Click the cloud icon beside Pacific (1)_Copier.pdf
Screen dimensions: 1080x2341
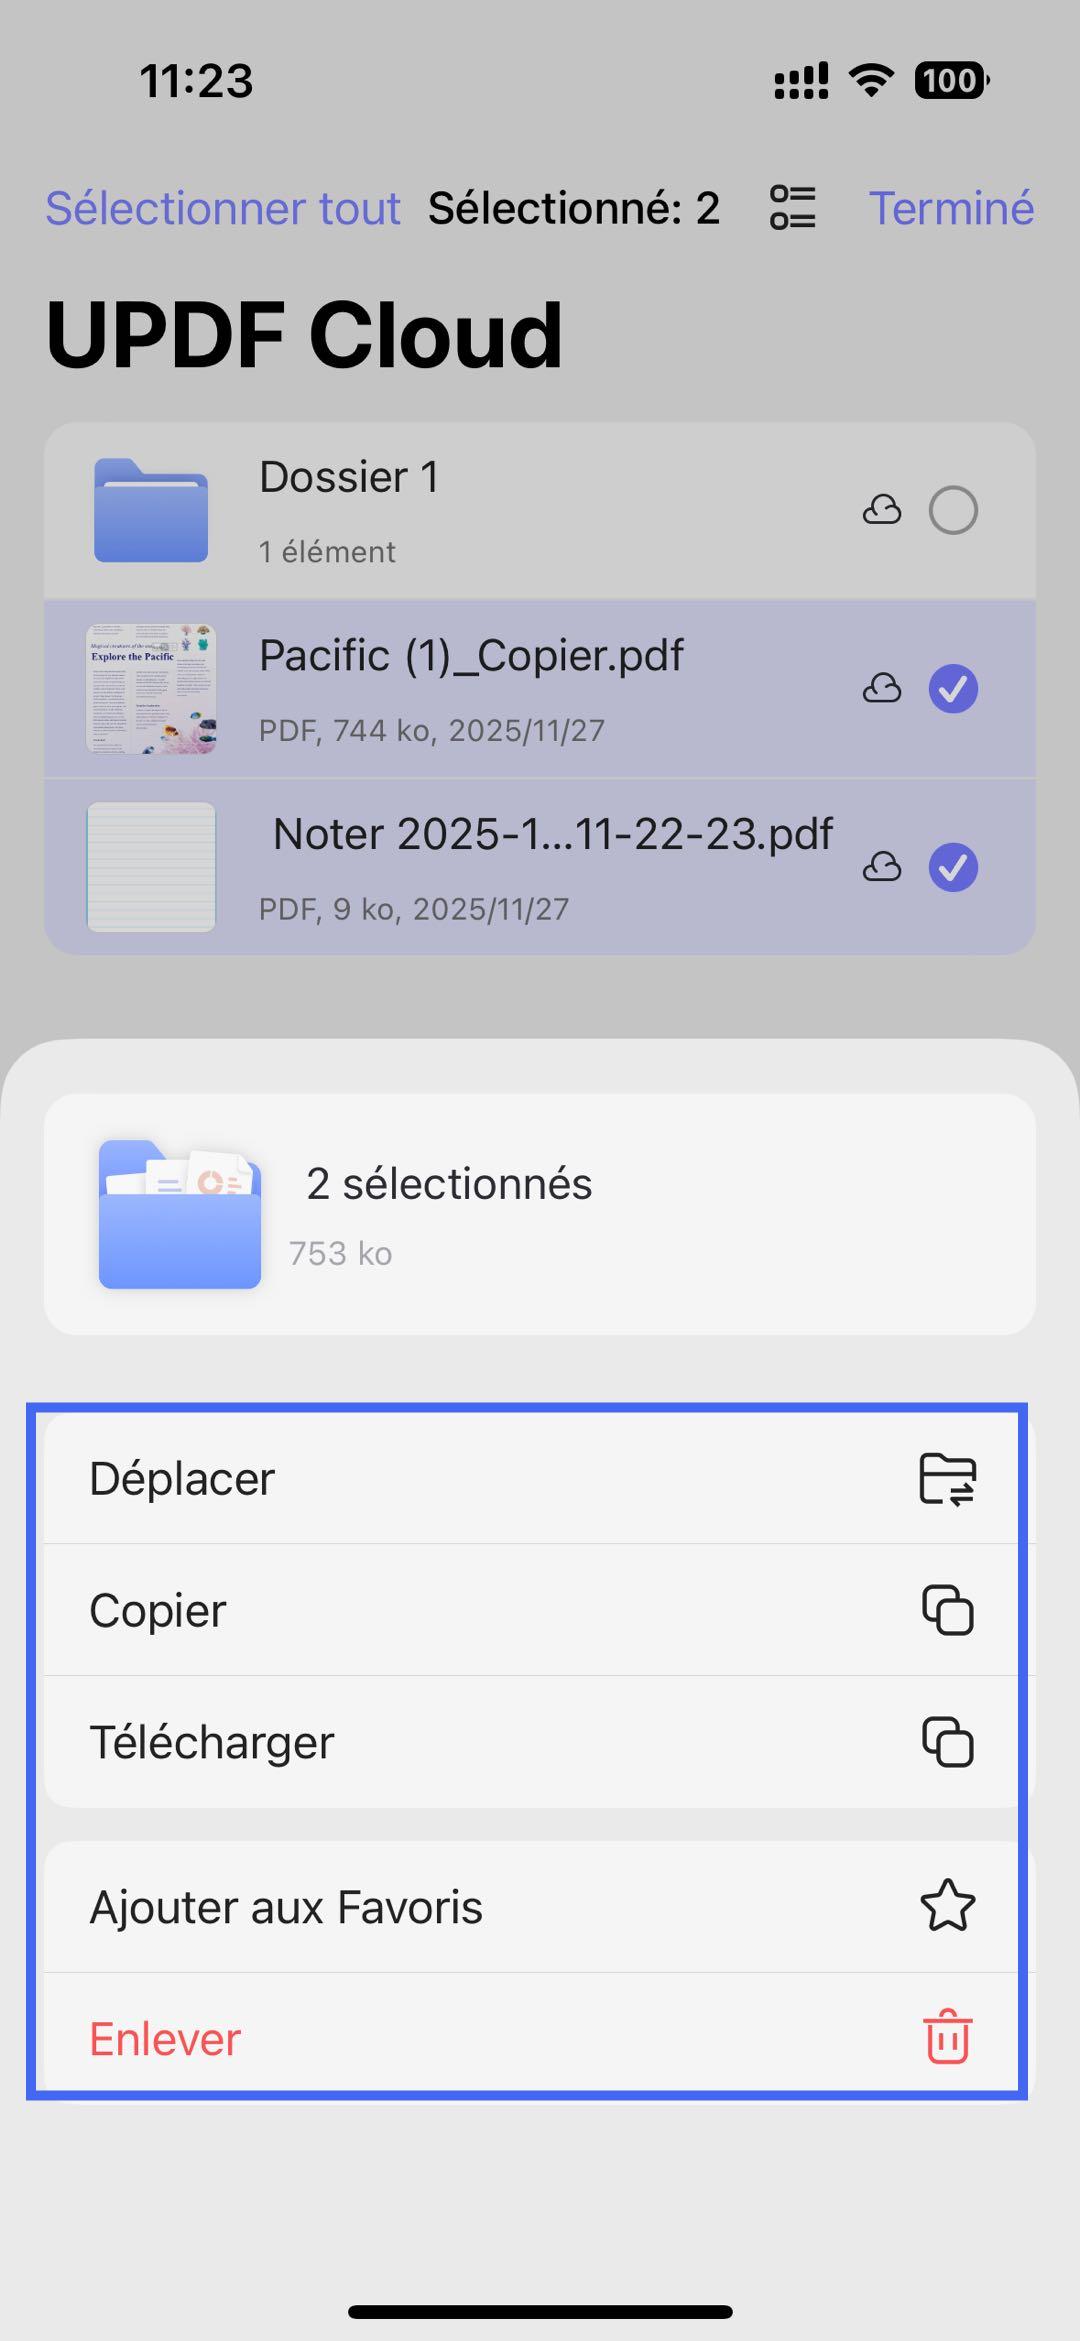[881, 688]
